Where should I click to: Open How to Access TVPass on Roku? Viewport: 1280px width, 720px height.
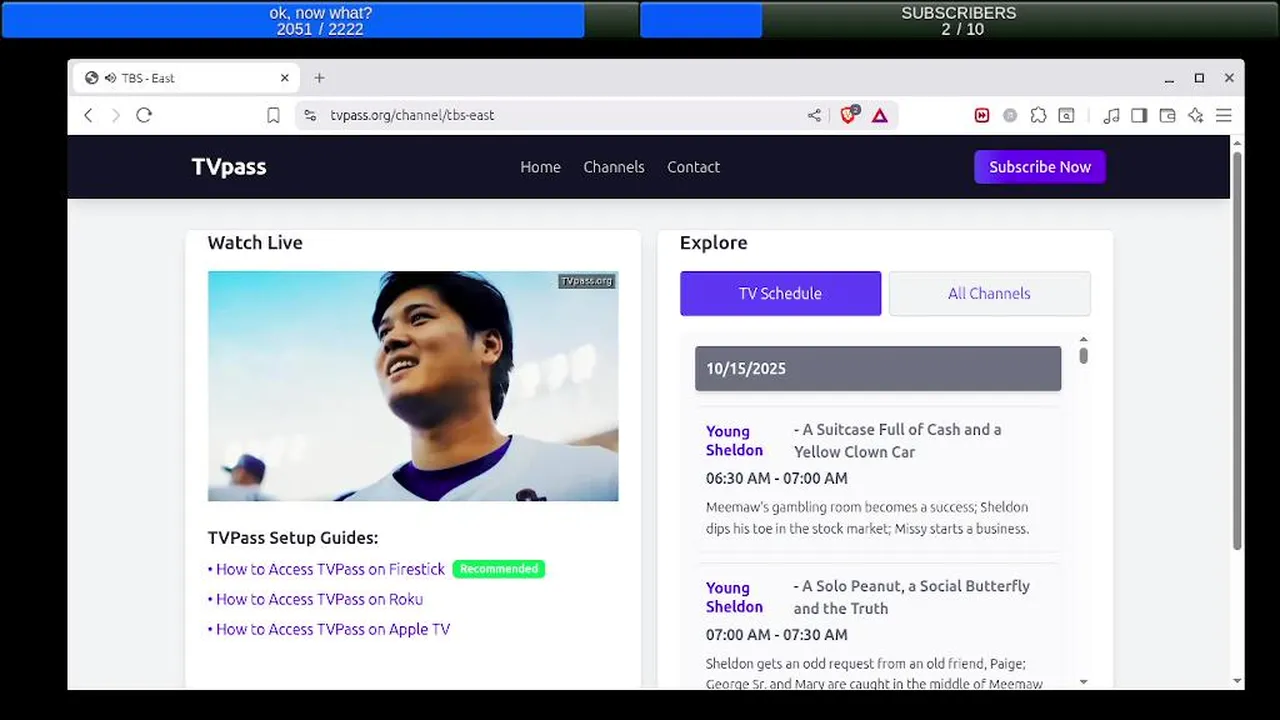(319, 599)
